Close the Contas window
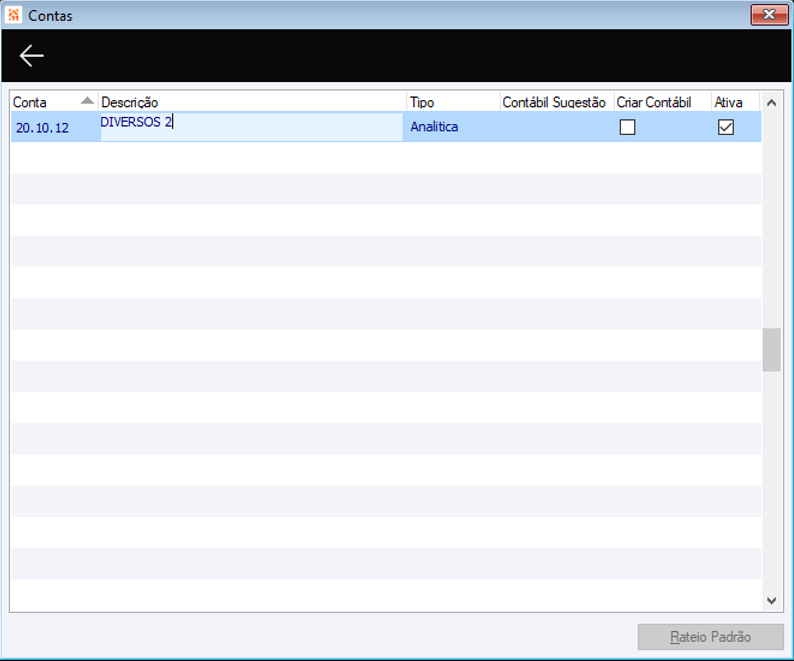This screenshot has width=794, height=661. (769, 14)
